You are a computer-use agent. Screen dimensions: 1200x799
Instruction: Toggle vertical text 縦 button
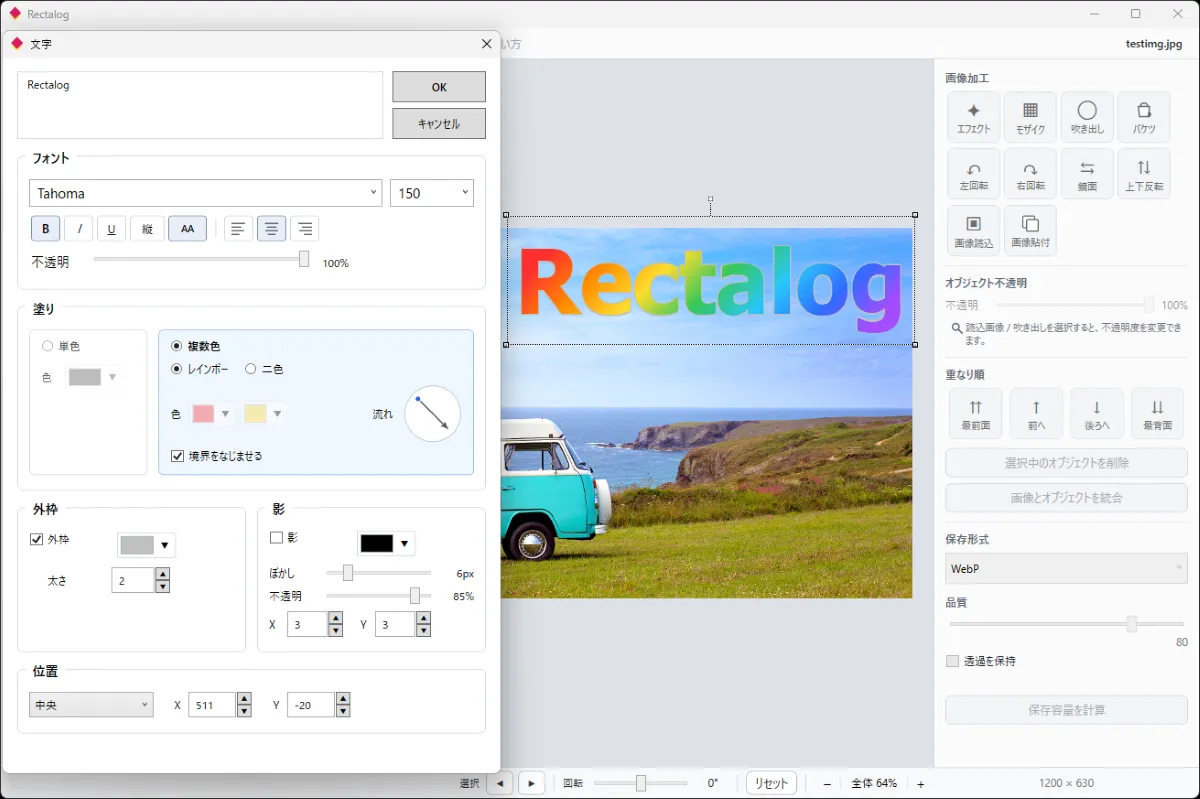pos(147,229)
